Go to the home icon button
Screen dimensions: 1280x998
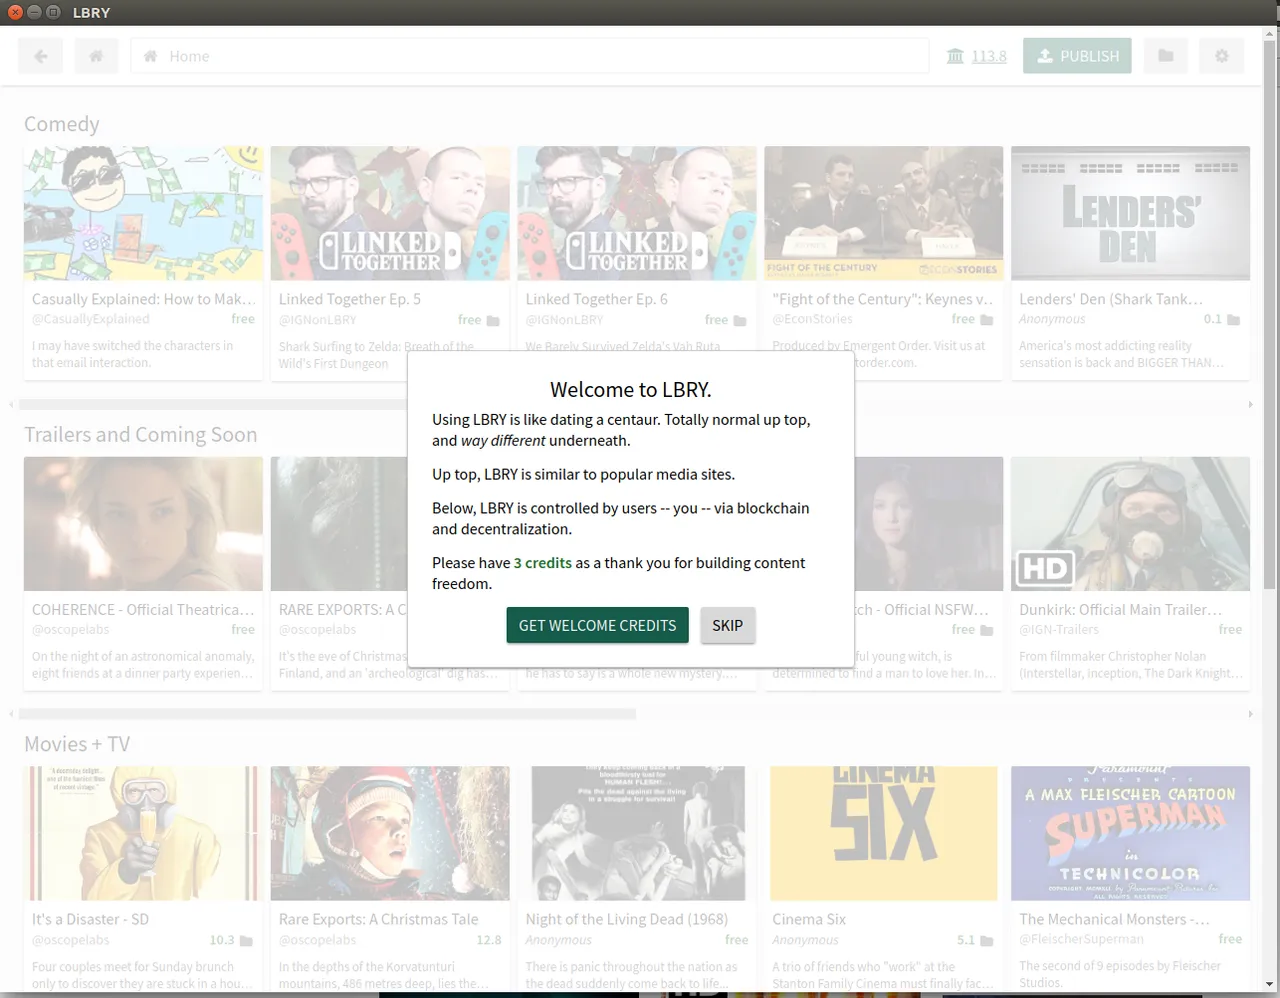pos(96,56)
